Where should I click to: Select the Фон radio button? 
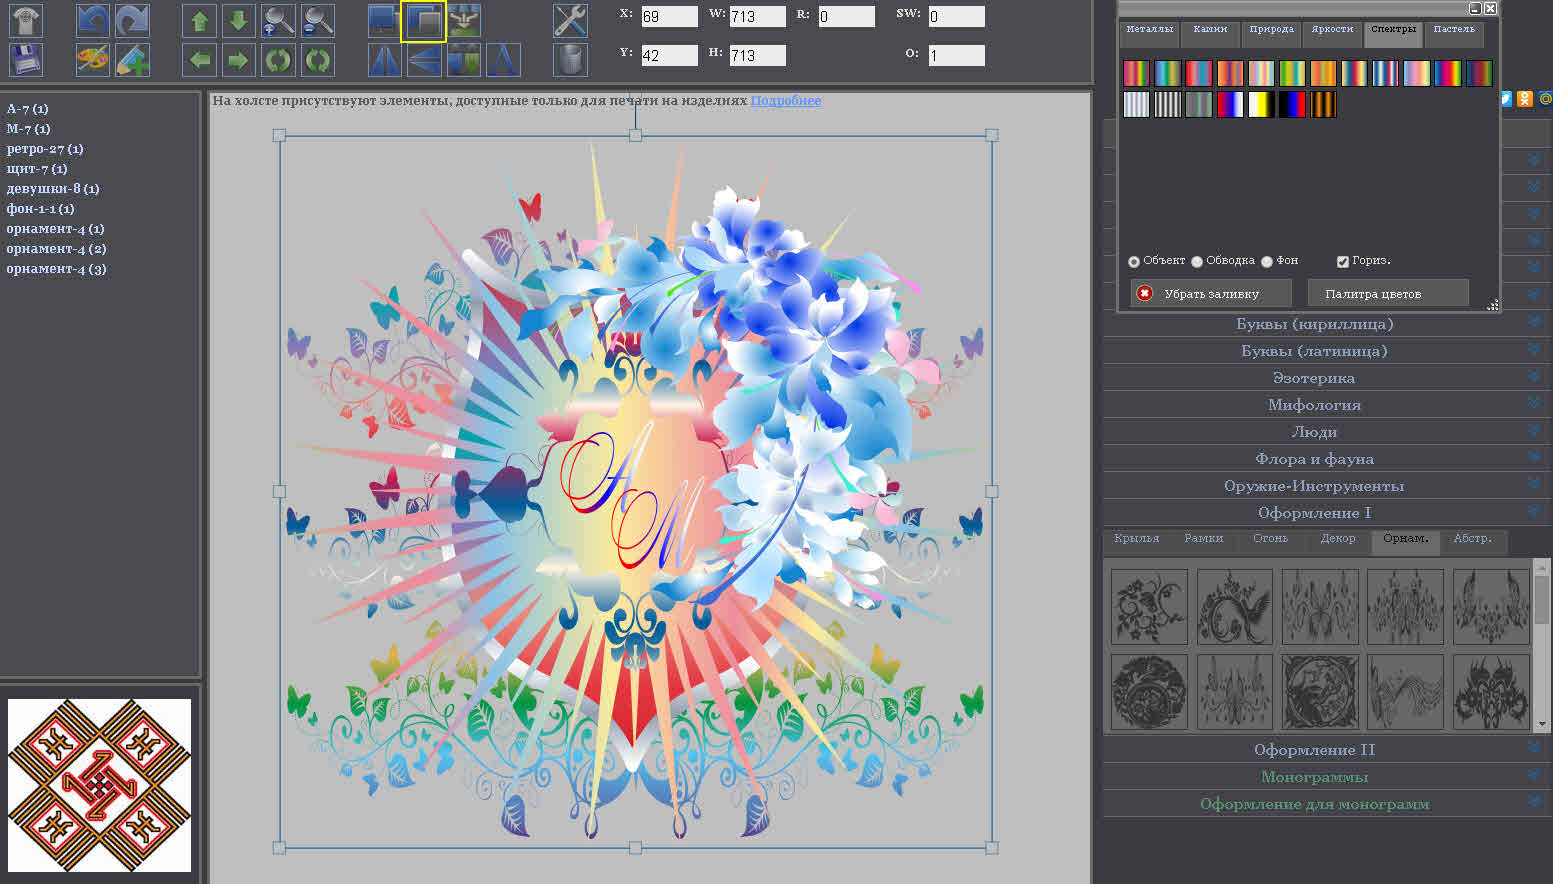pyautogui.click(x=1267, y=261)
